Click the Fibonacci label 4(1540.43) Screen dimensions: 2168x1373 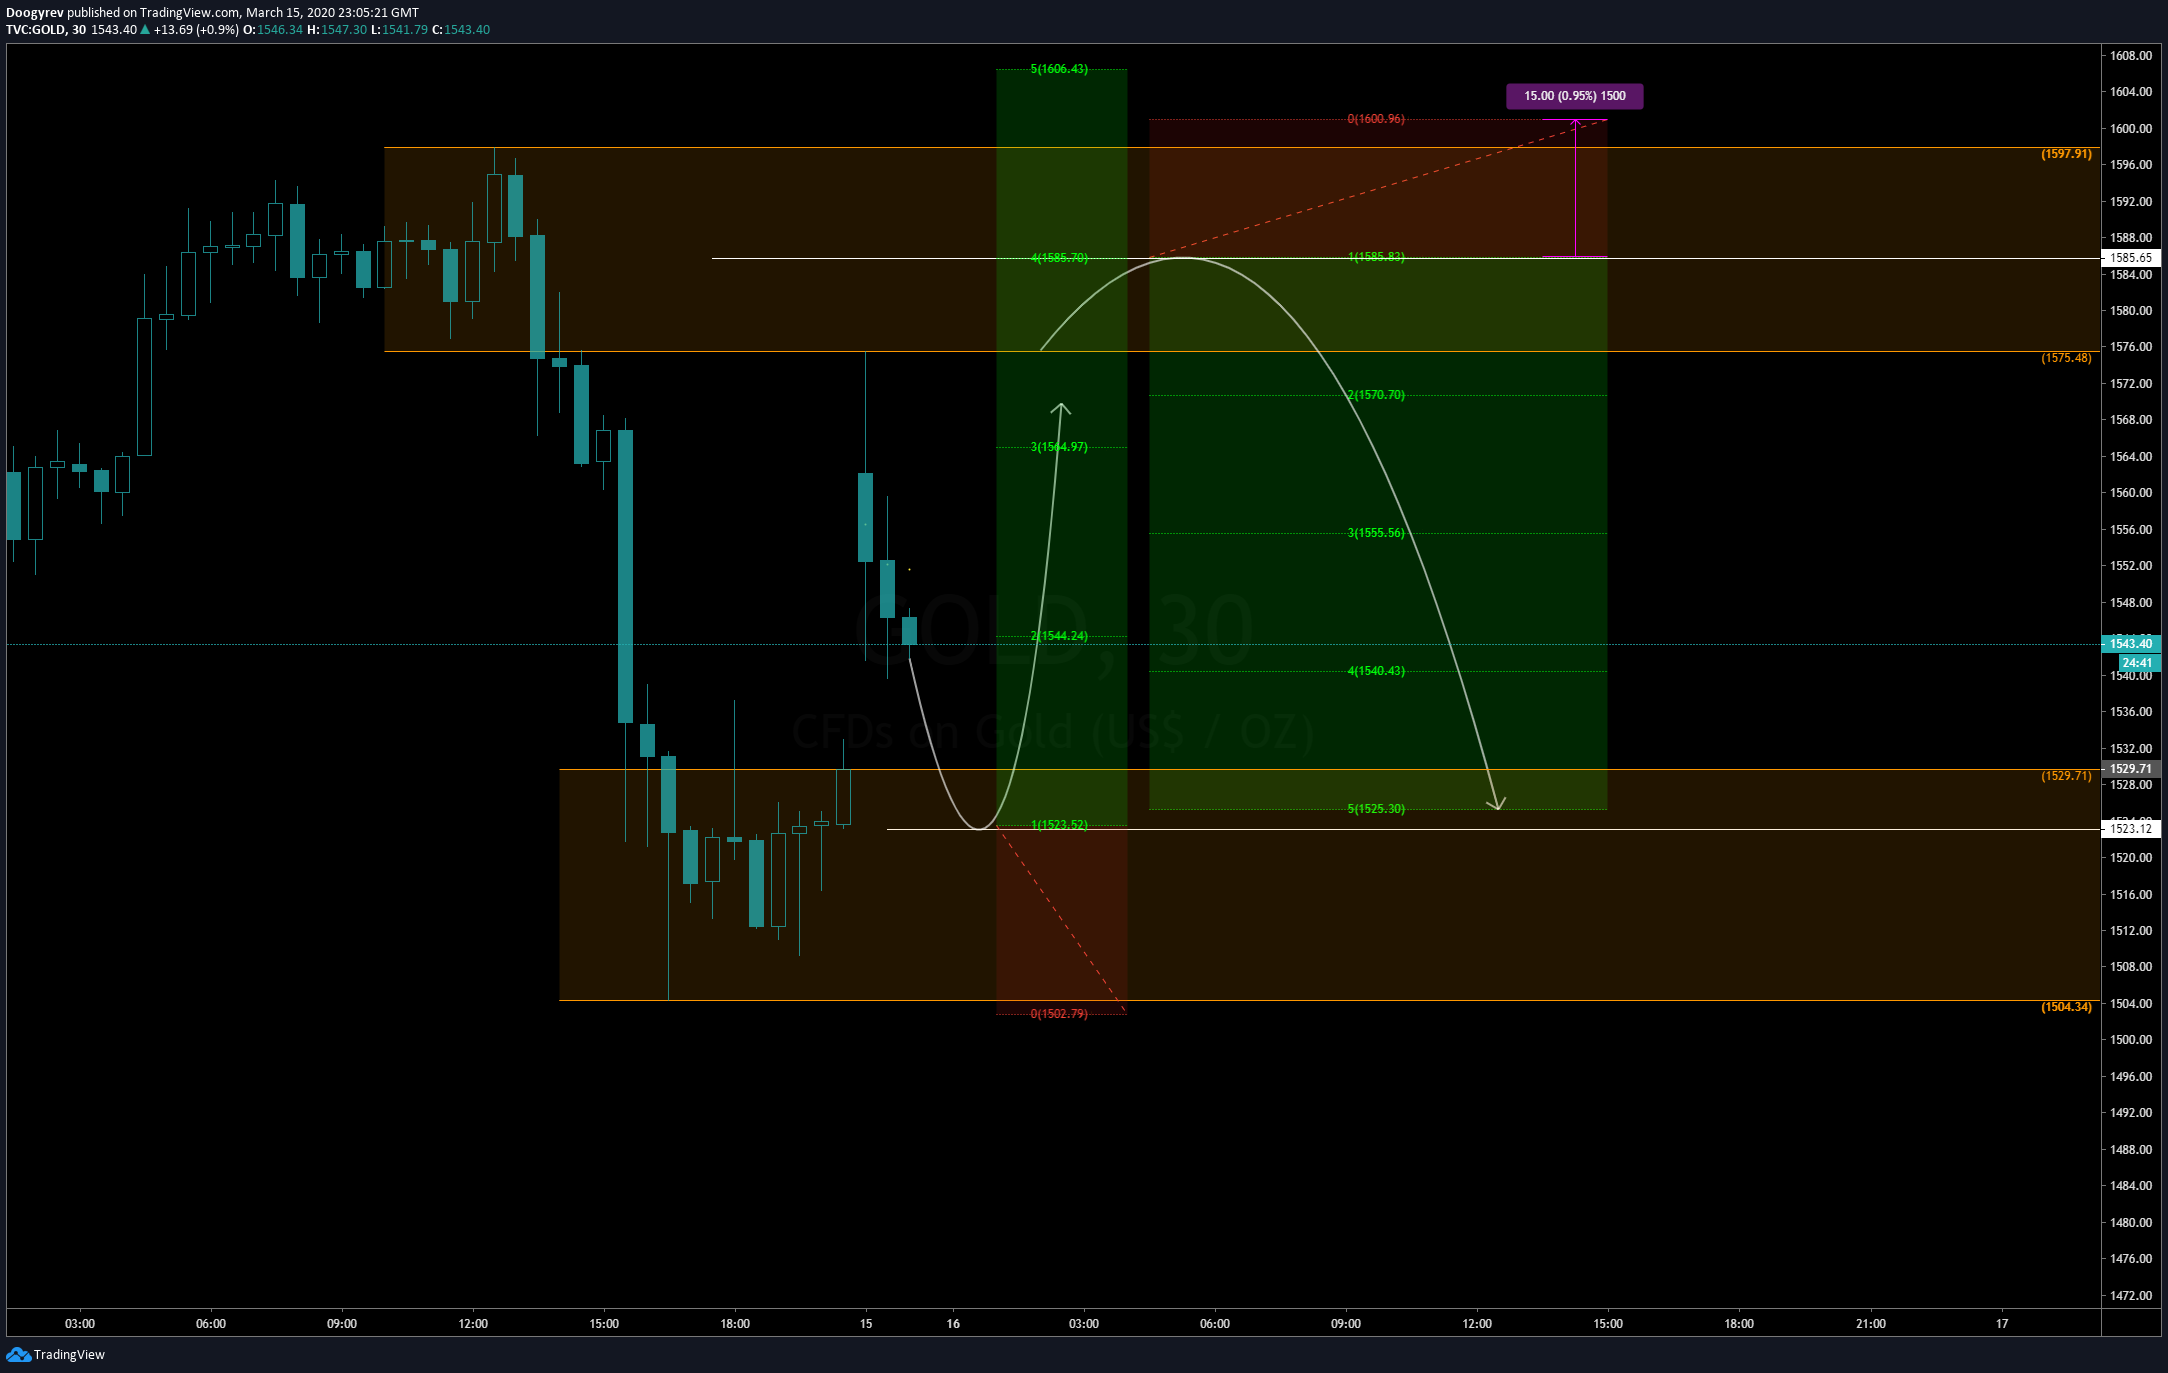1376,671
